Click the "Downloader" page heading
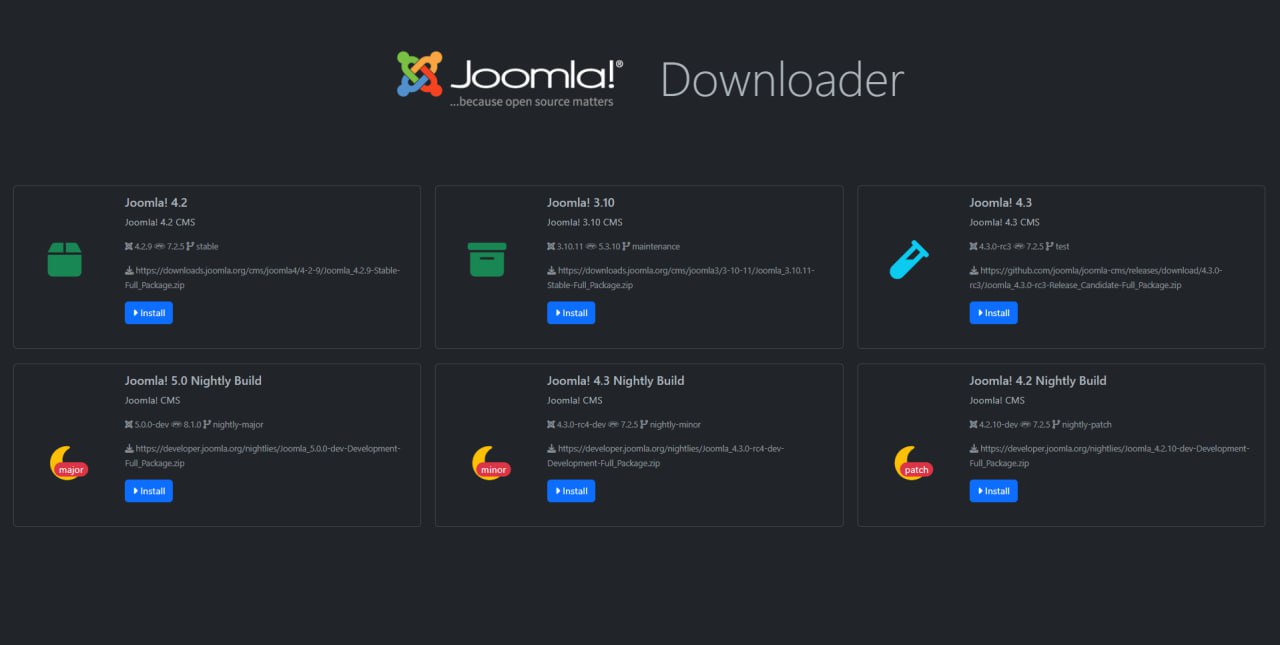The image size is (1280, 645). point(782,80)
